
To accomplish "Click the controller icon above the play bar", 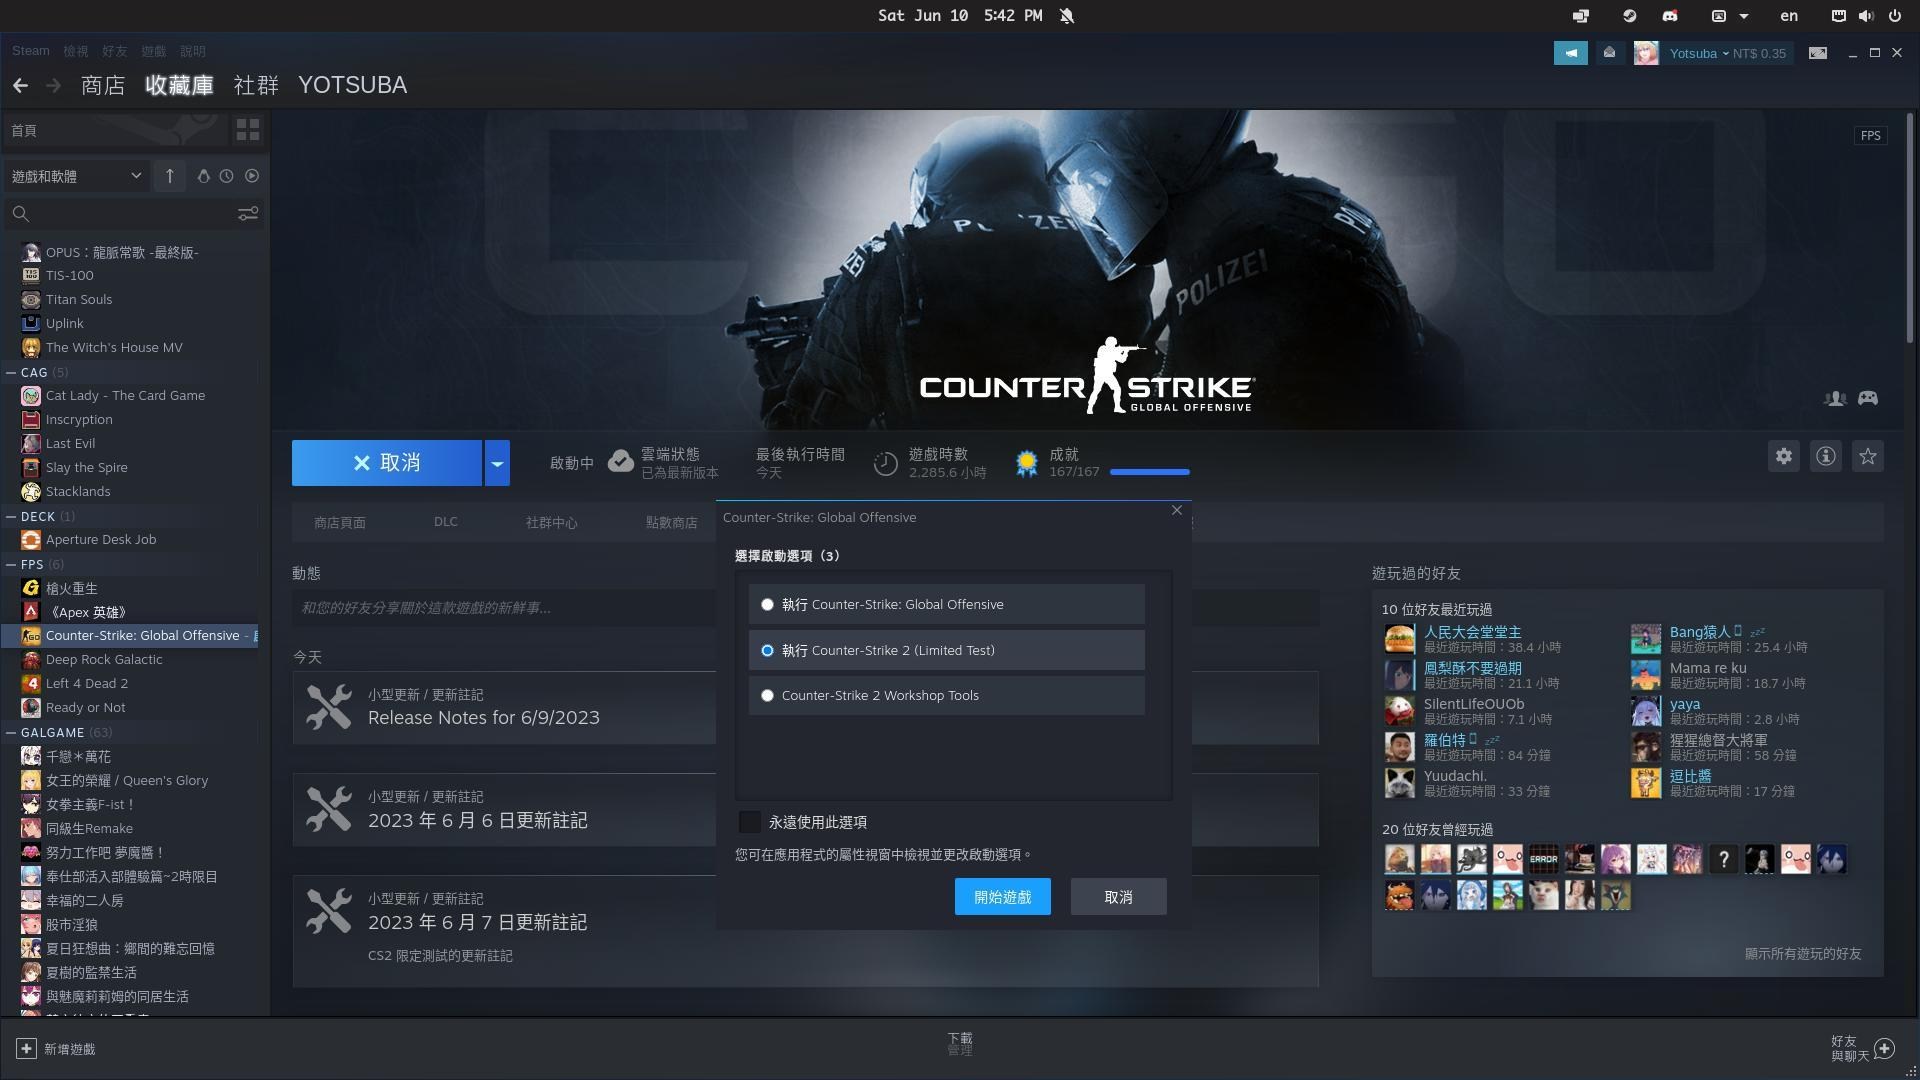I will tap(1869, 398).
